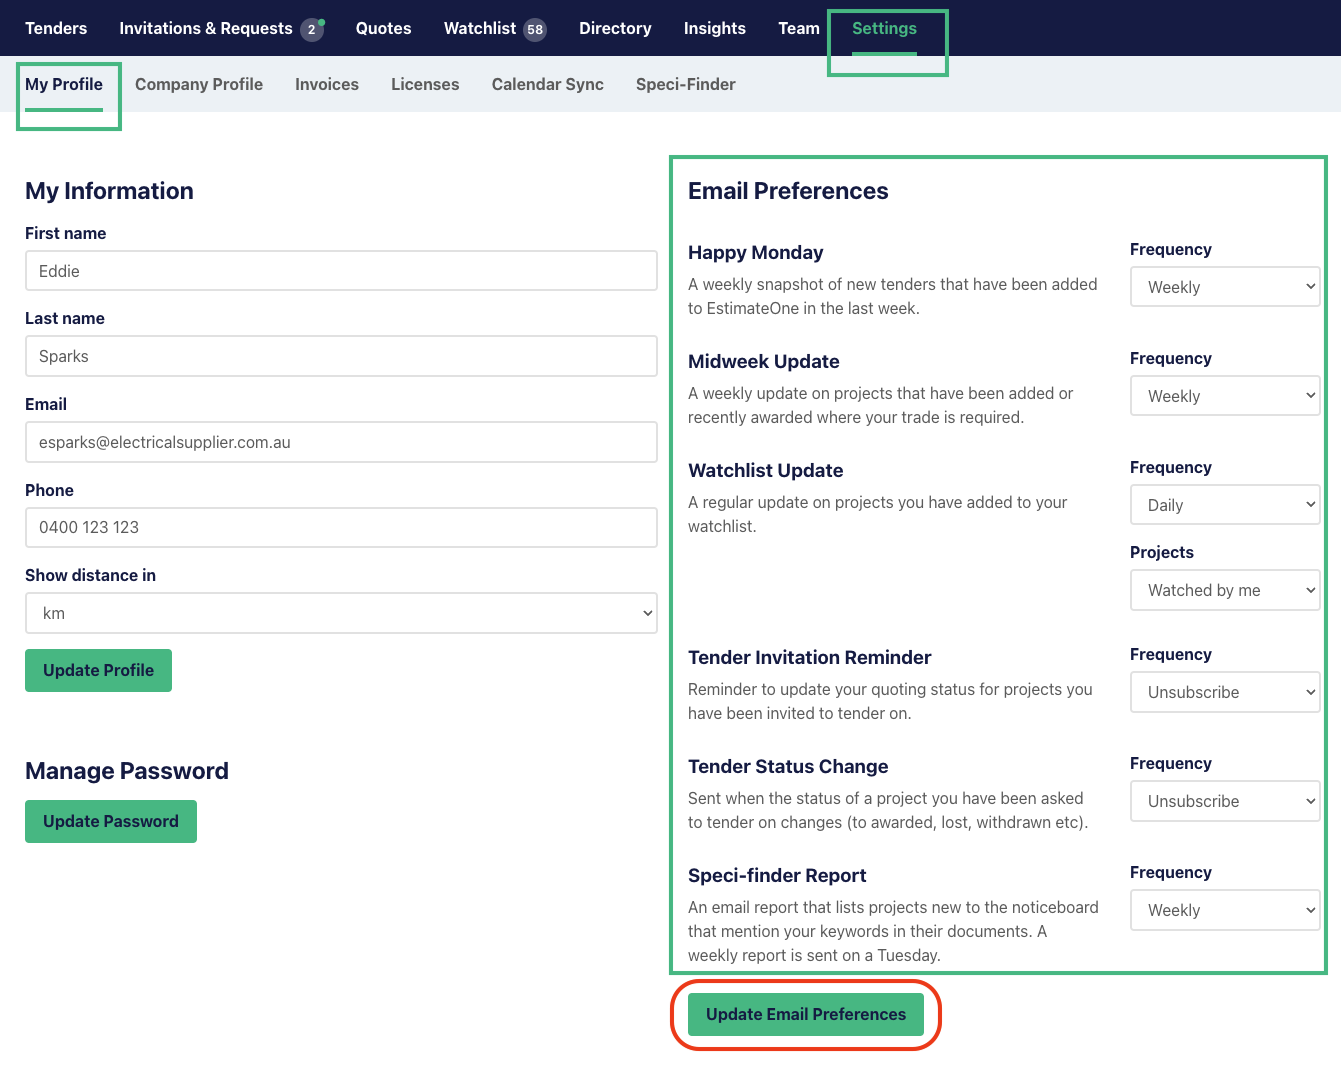Image resolution: width=1341 pixels, height=1067 pixels.
Task: Click the First name field containing Eddie
Action: 341,271
